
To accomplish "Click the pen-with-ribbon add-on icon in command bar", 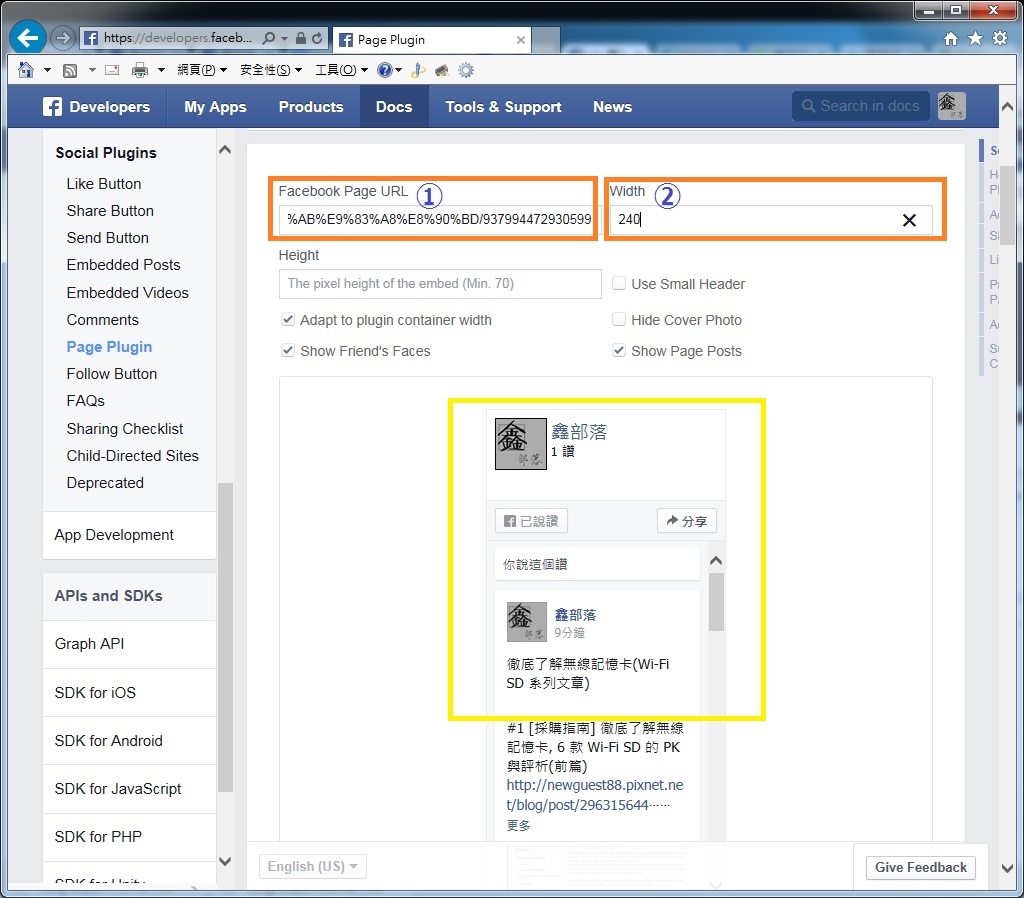I will 418,70.
